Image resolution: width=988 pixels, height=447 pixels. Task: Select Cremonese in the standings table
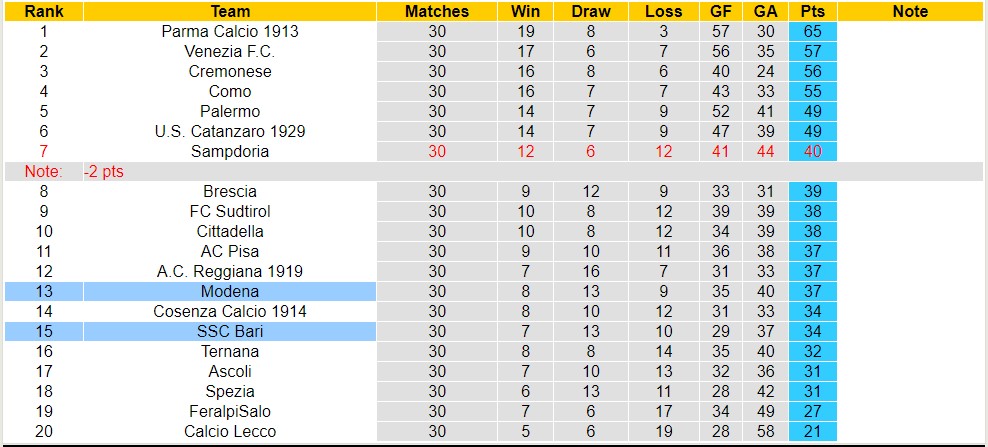point(230,71)
